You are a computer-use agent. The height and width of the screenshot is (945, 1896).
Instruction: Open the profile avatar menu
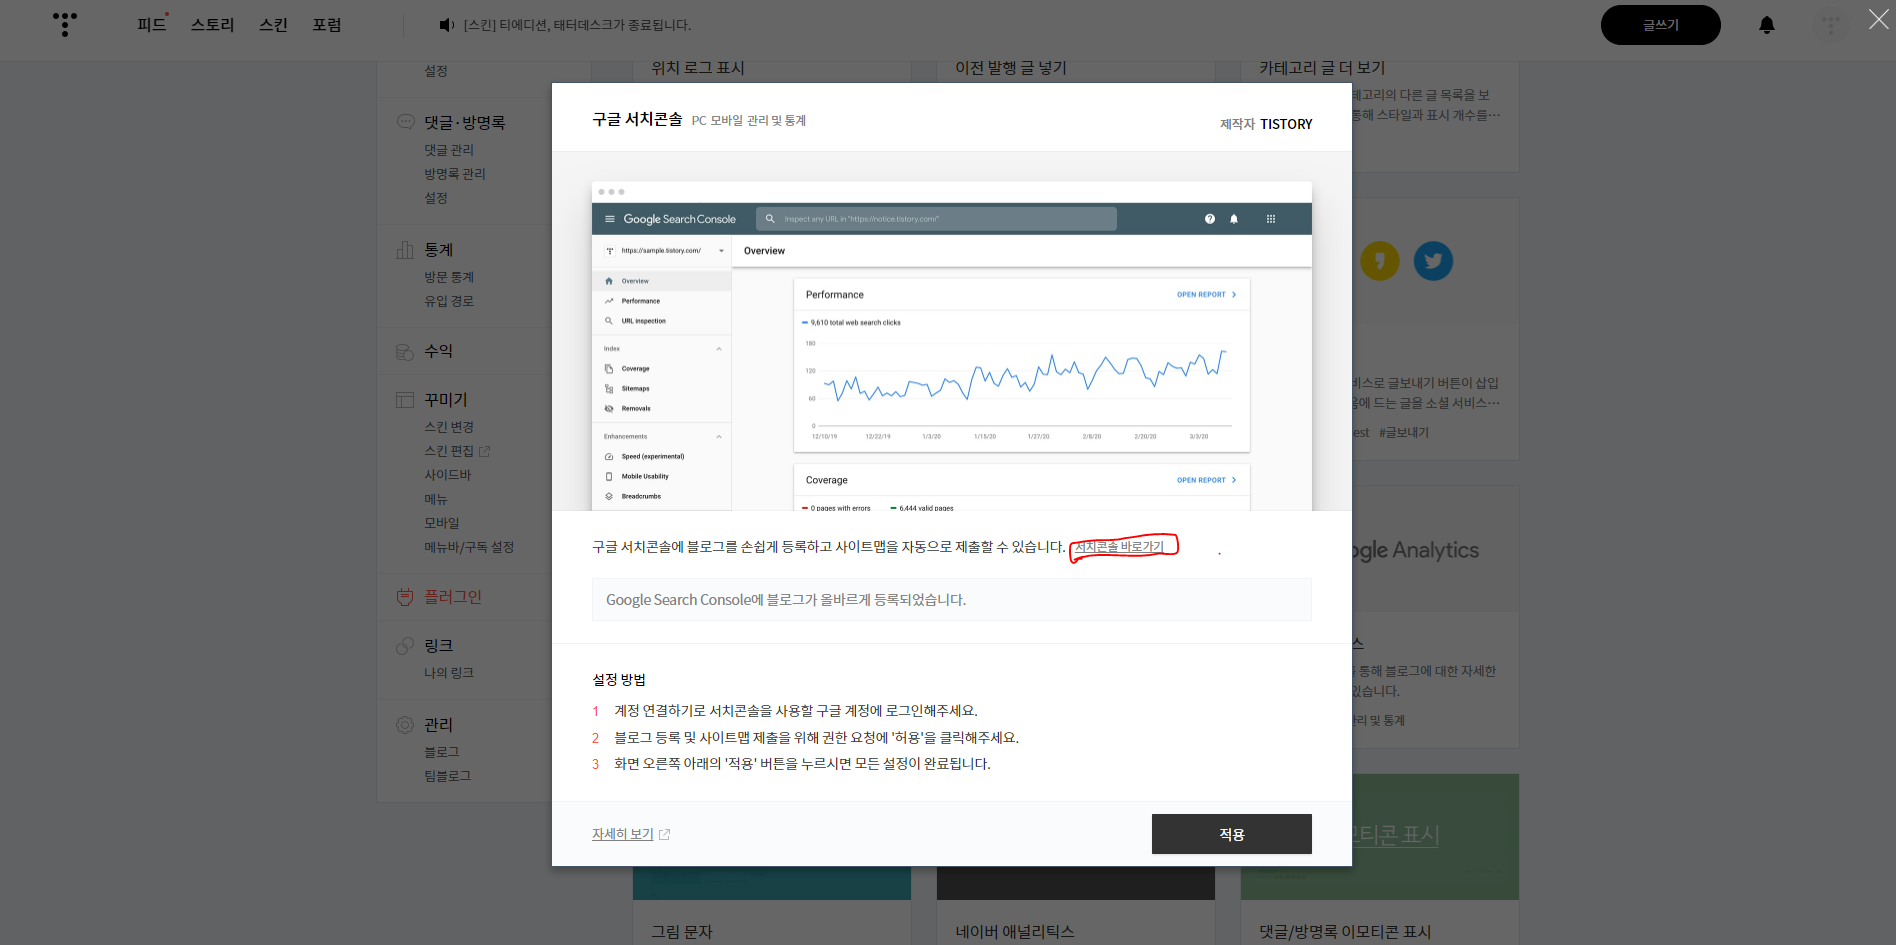tap(1831, 25)
